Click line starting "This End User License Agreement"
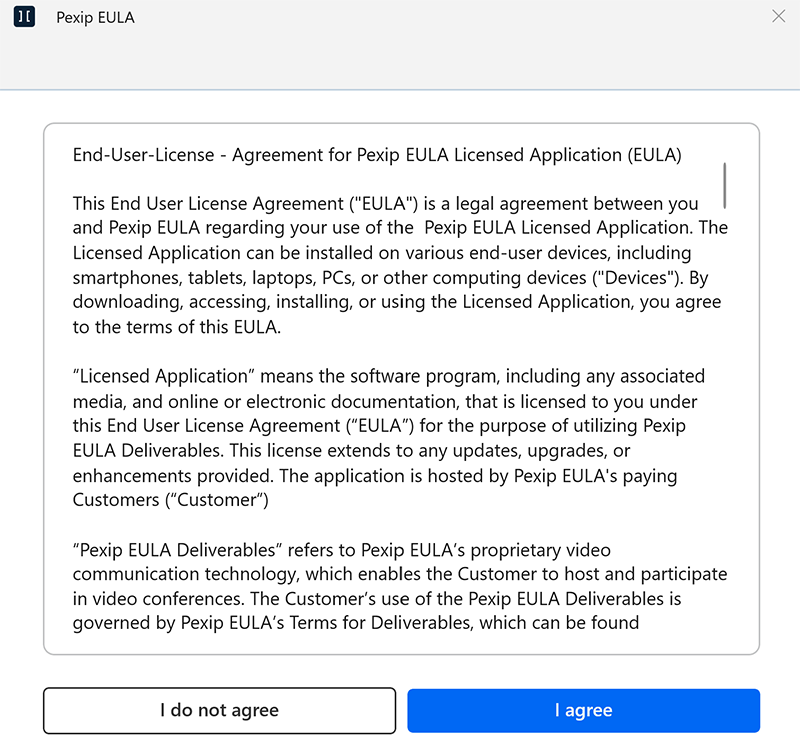 point(385,203)
